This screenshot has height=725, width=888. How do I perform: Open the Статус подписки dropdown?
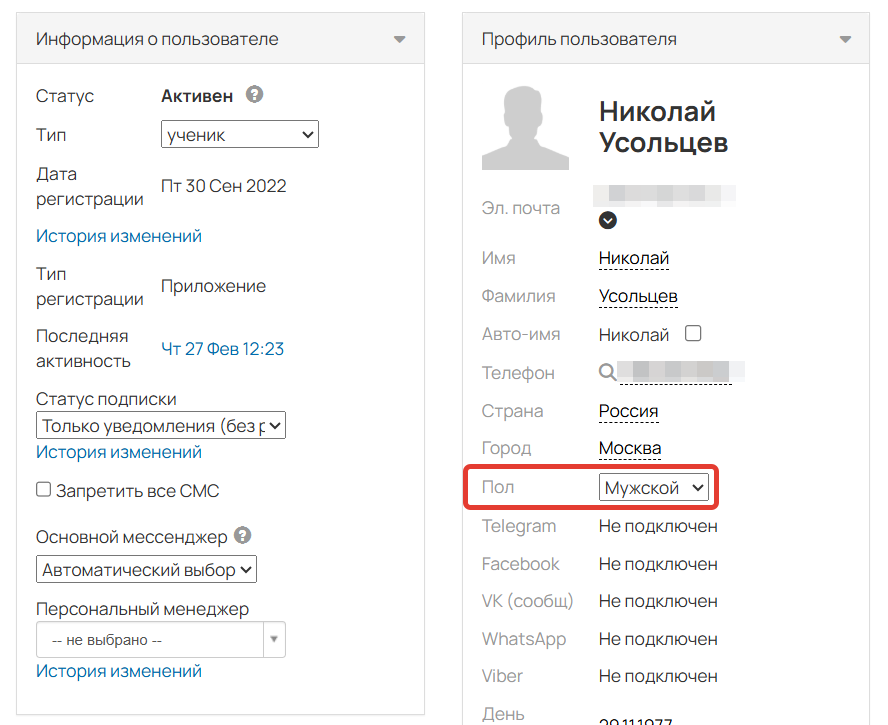[x=161, y=426]
